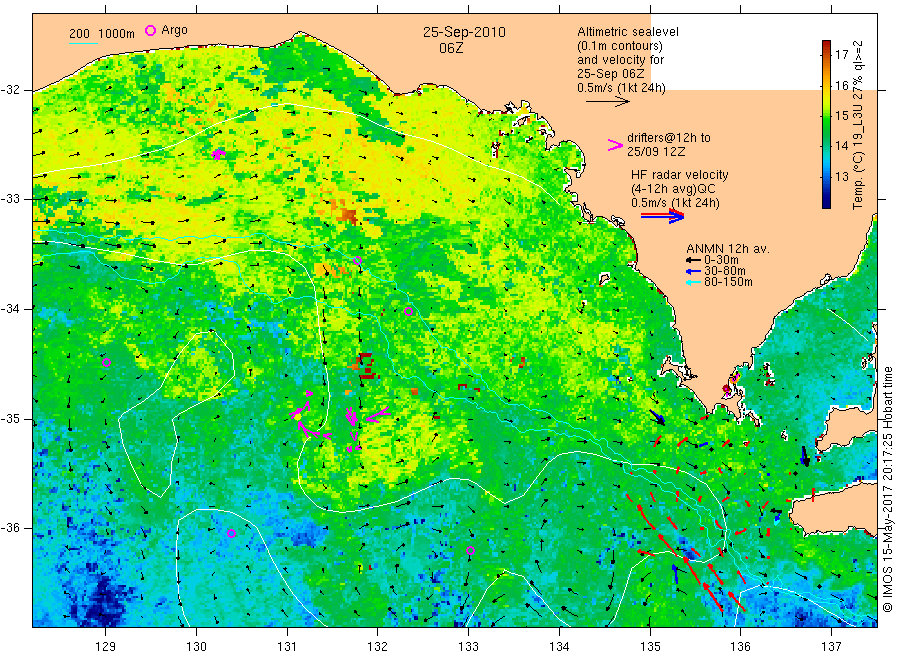Click the IMOS copyright timestamp text
900x660 pixels.
point(888,489)
